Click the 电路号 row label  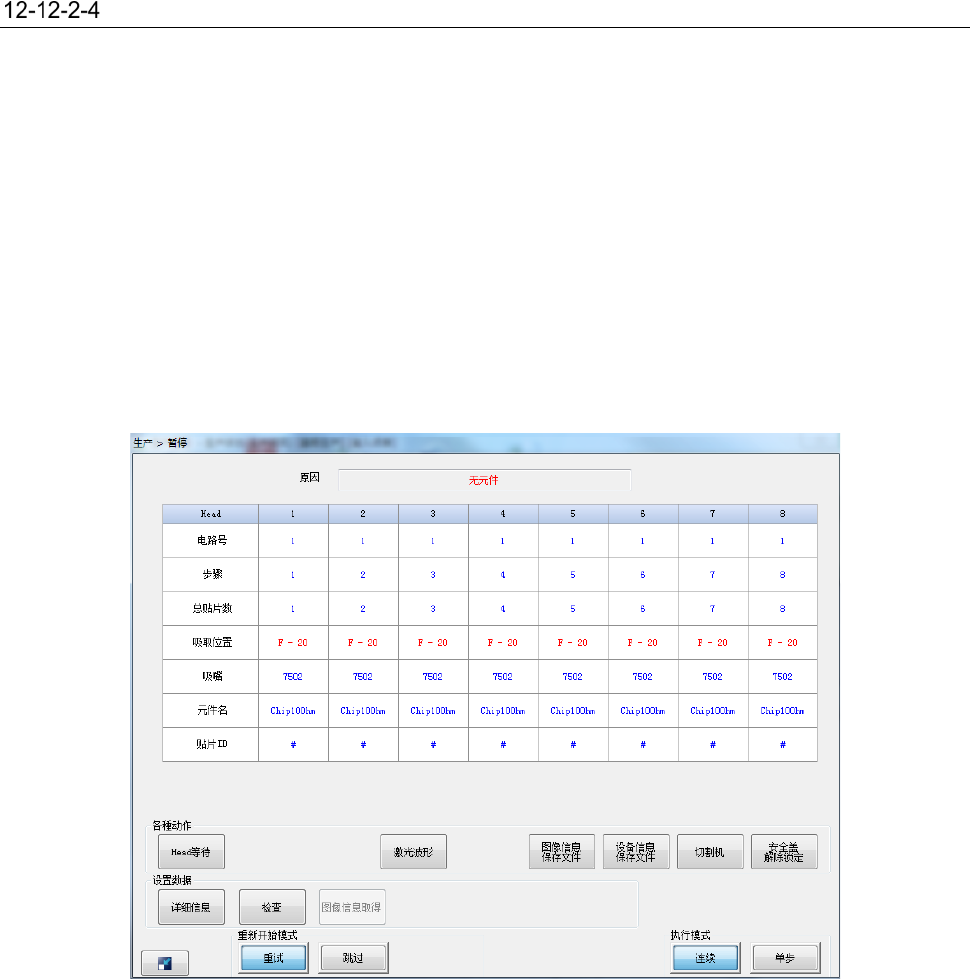(x=212, y=541)
